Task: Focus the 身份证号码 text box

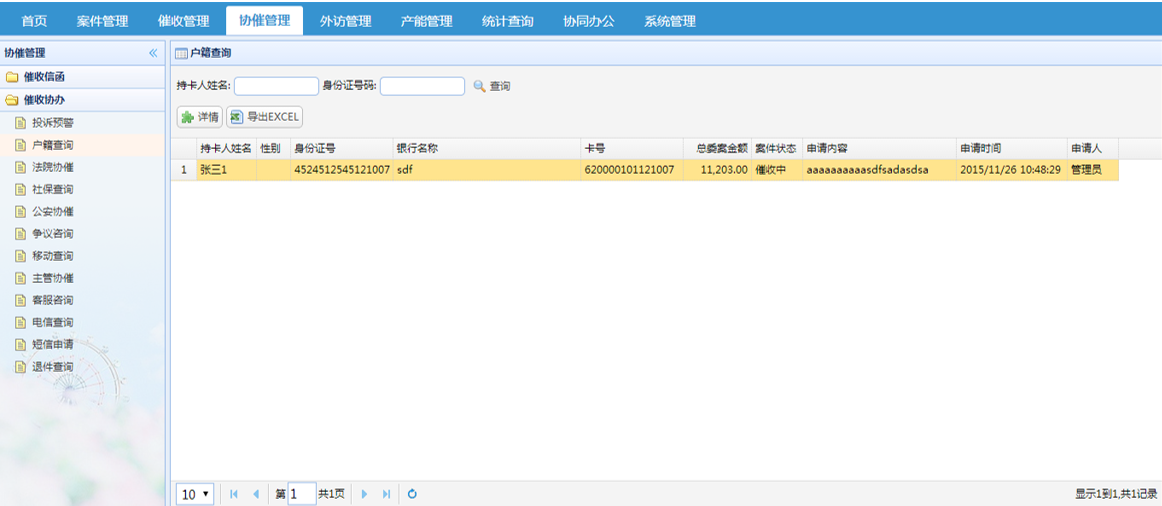Action: point(422,87)
